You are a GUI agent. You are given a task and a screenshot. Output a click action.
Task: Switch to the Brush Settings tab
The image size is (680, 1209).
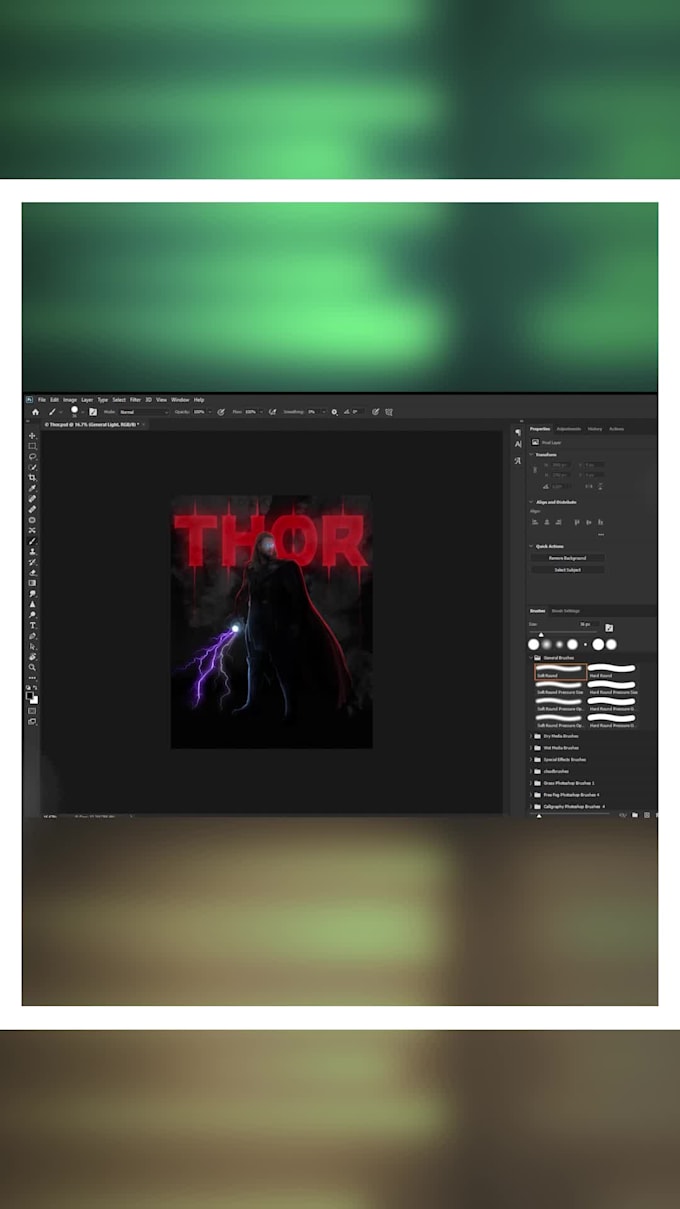click(x=565, y=611)
